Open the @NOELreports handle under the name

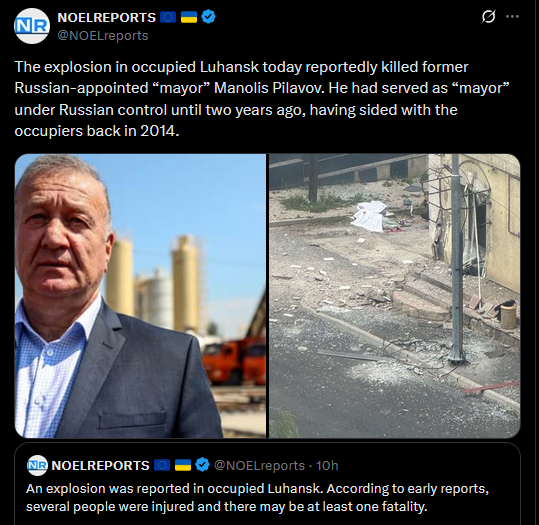tap(103, 36)
